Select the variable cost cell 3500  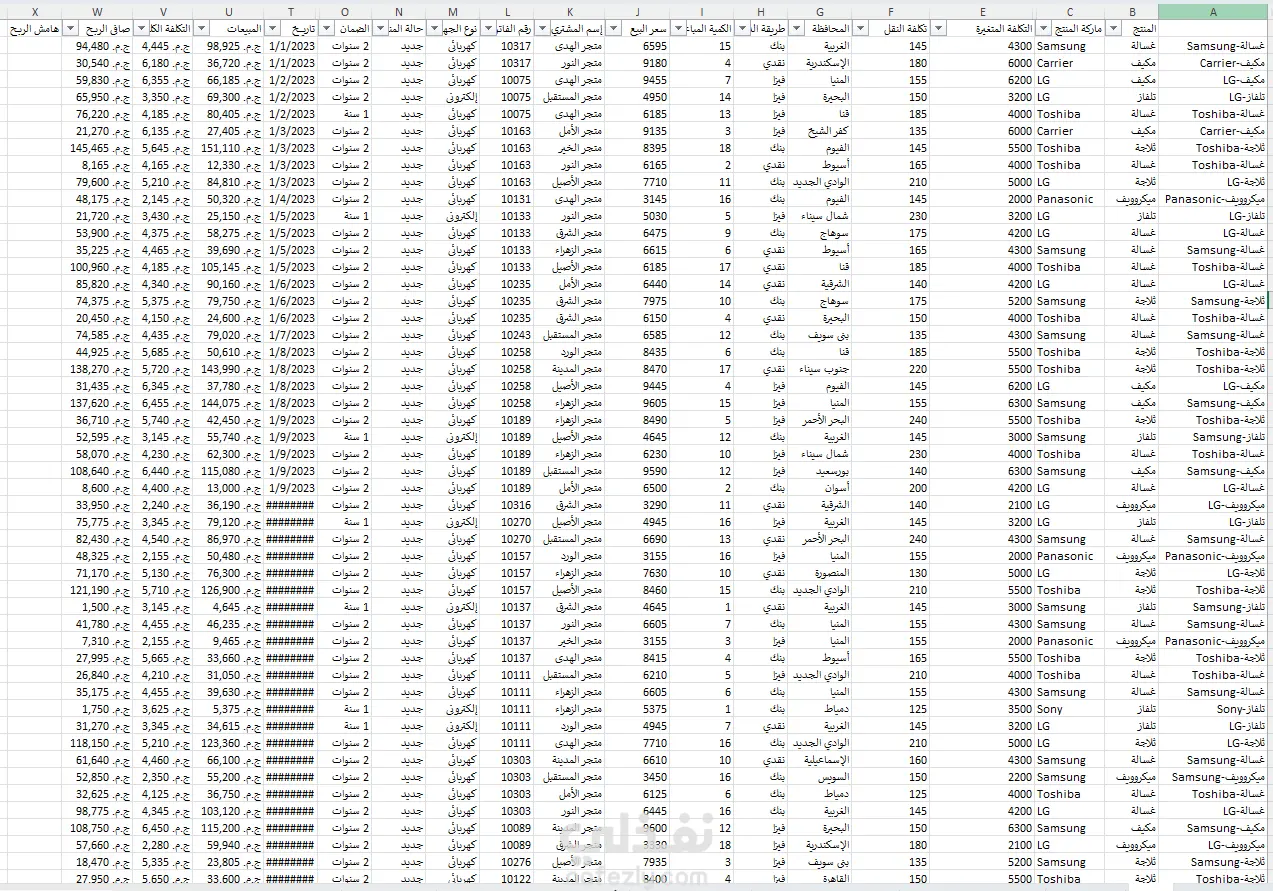[983, 709]
